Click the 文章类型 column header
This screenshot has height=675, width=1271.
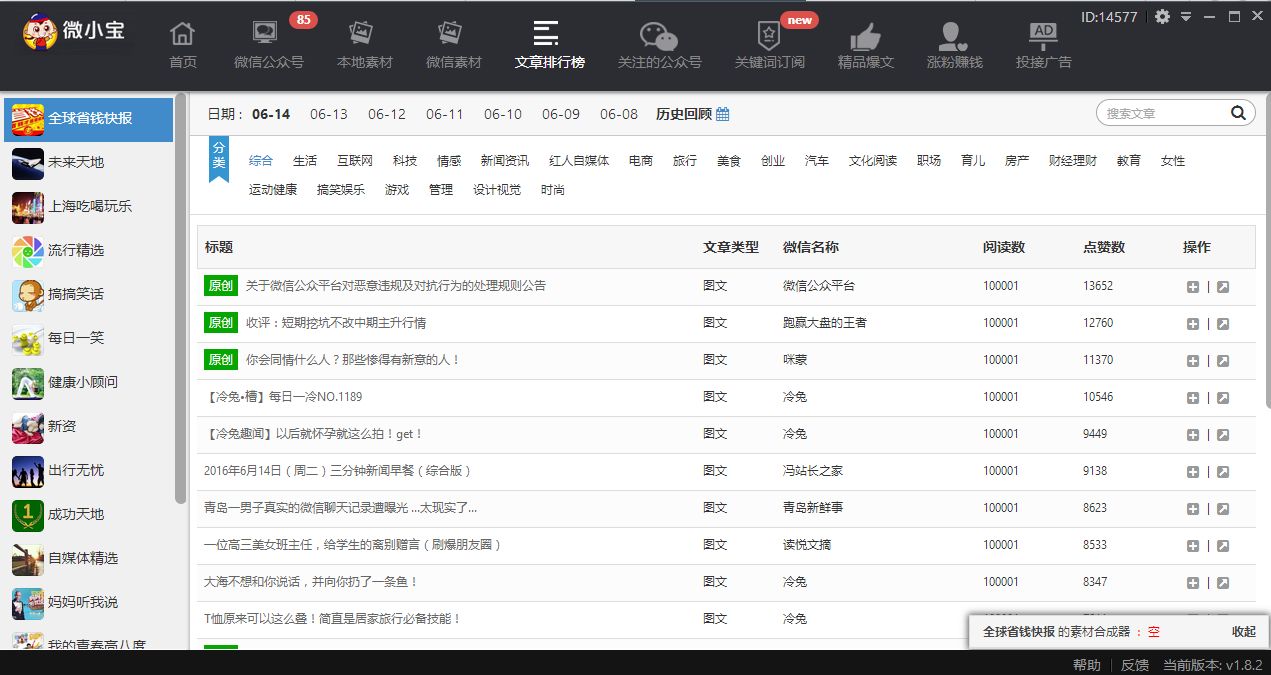click(731, 247)
